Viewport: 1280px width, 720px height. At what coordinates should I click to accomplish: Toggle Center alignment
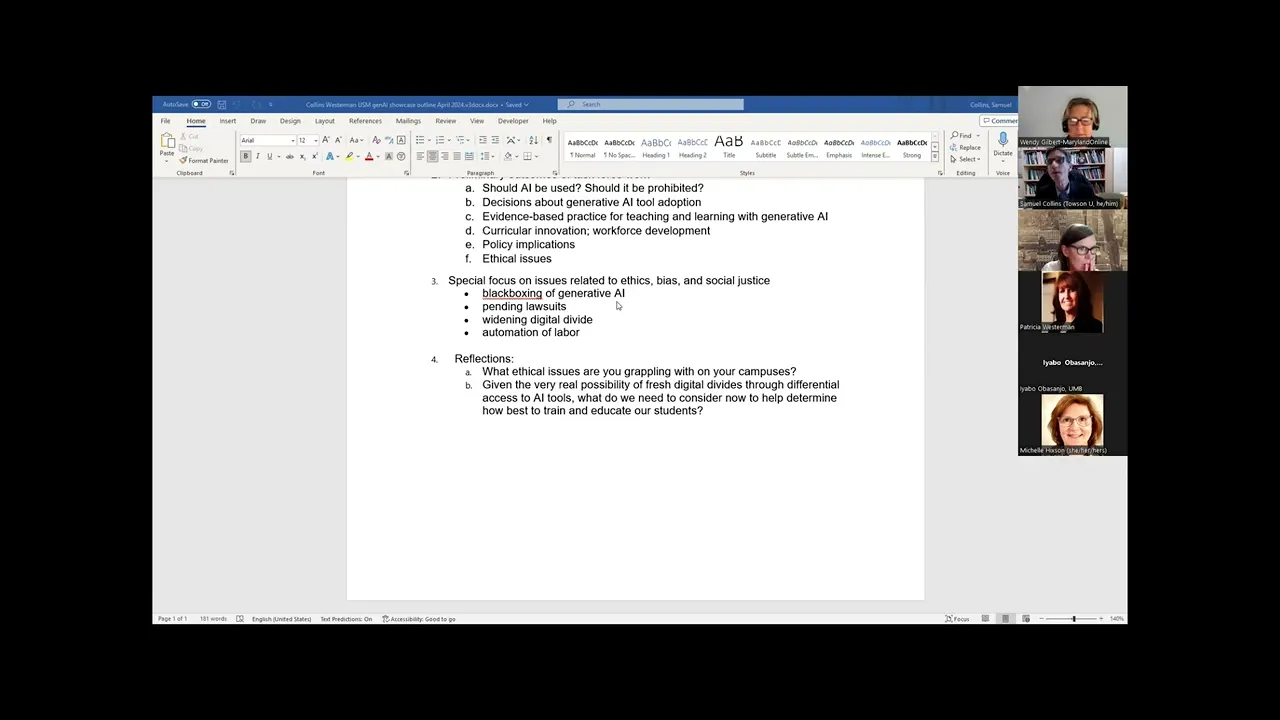[x=432, y=156]
